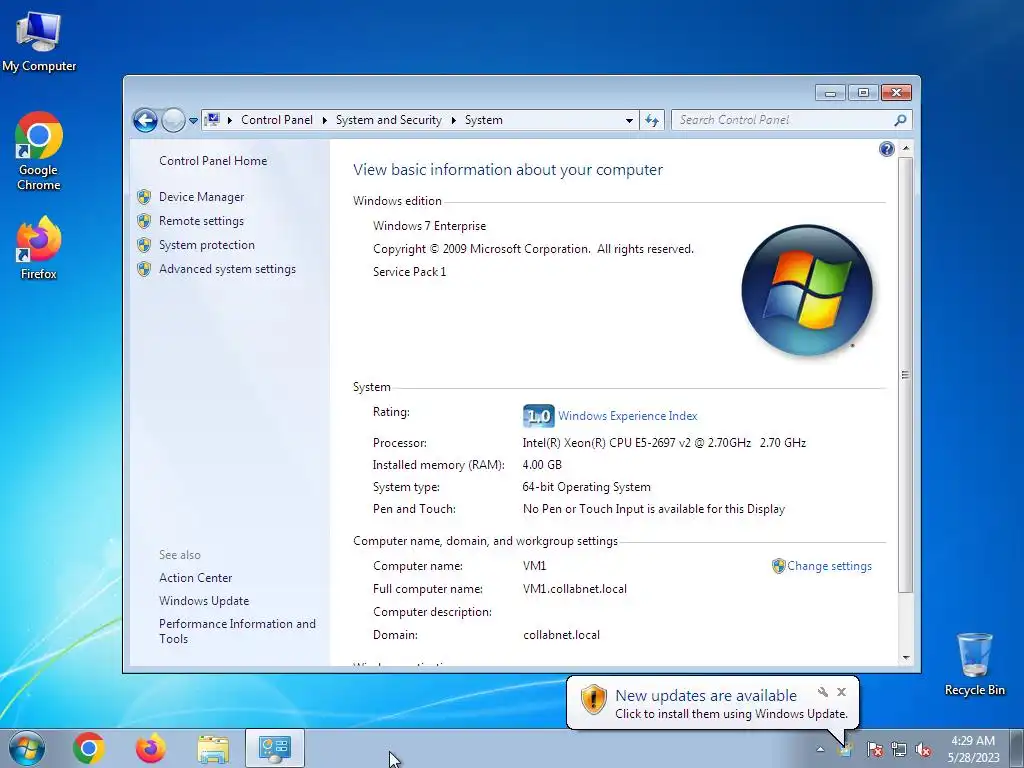The height and width of the screenshot is (768, 1024).
Task: Open the Recycle Bin desktop icon
Action: (x=974, y=665)
